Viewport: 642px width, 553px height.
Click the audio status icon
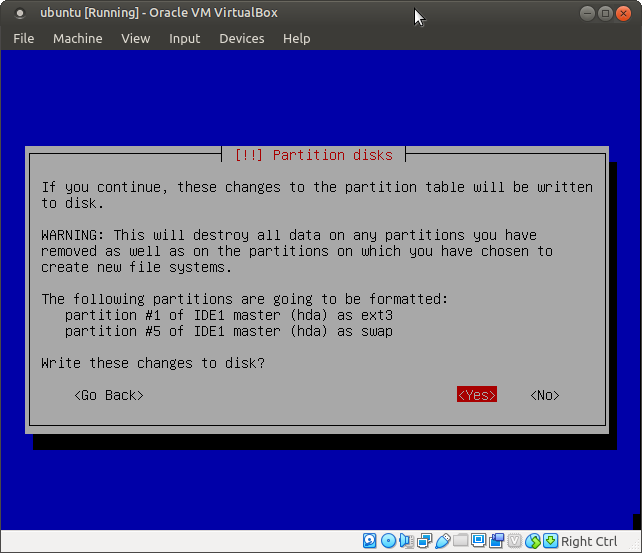[406, 541]
